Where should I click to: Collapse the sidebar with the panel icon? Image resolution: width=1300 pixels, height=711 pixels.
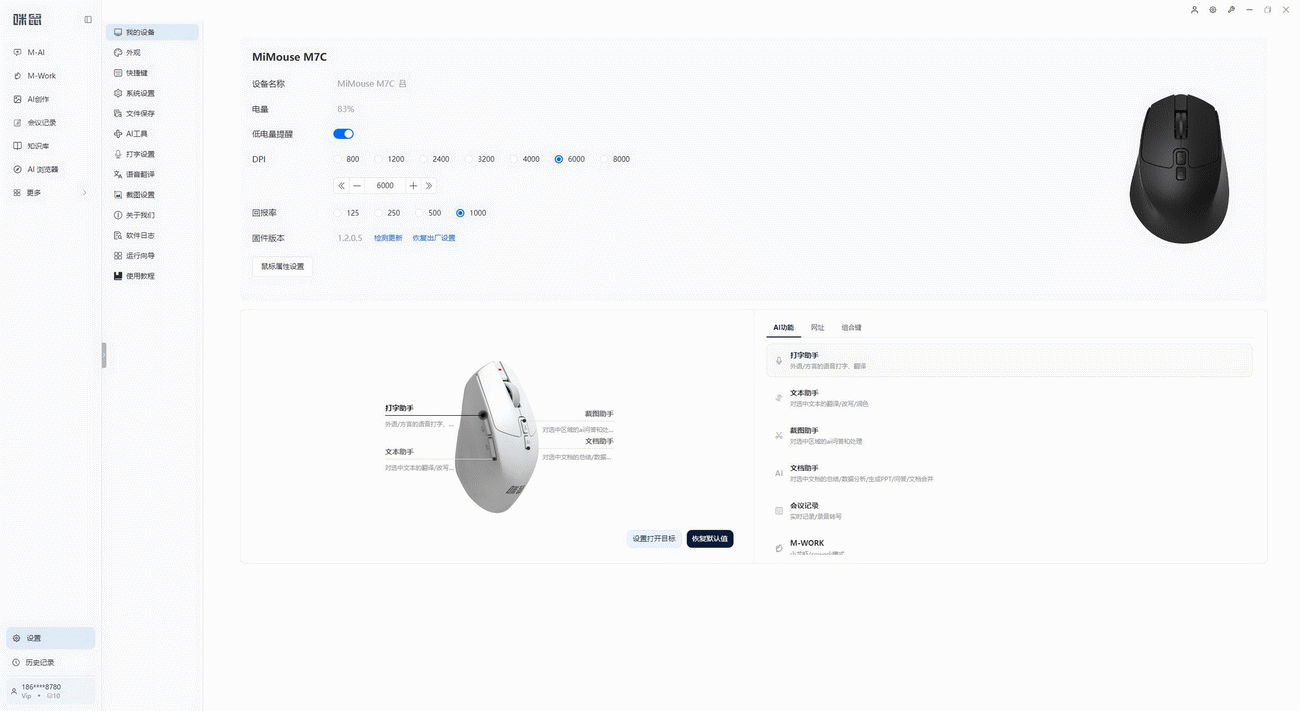pyautogui.click(x=88, y=20)
